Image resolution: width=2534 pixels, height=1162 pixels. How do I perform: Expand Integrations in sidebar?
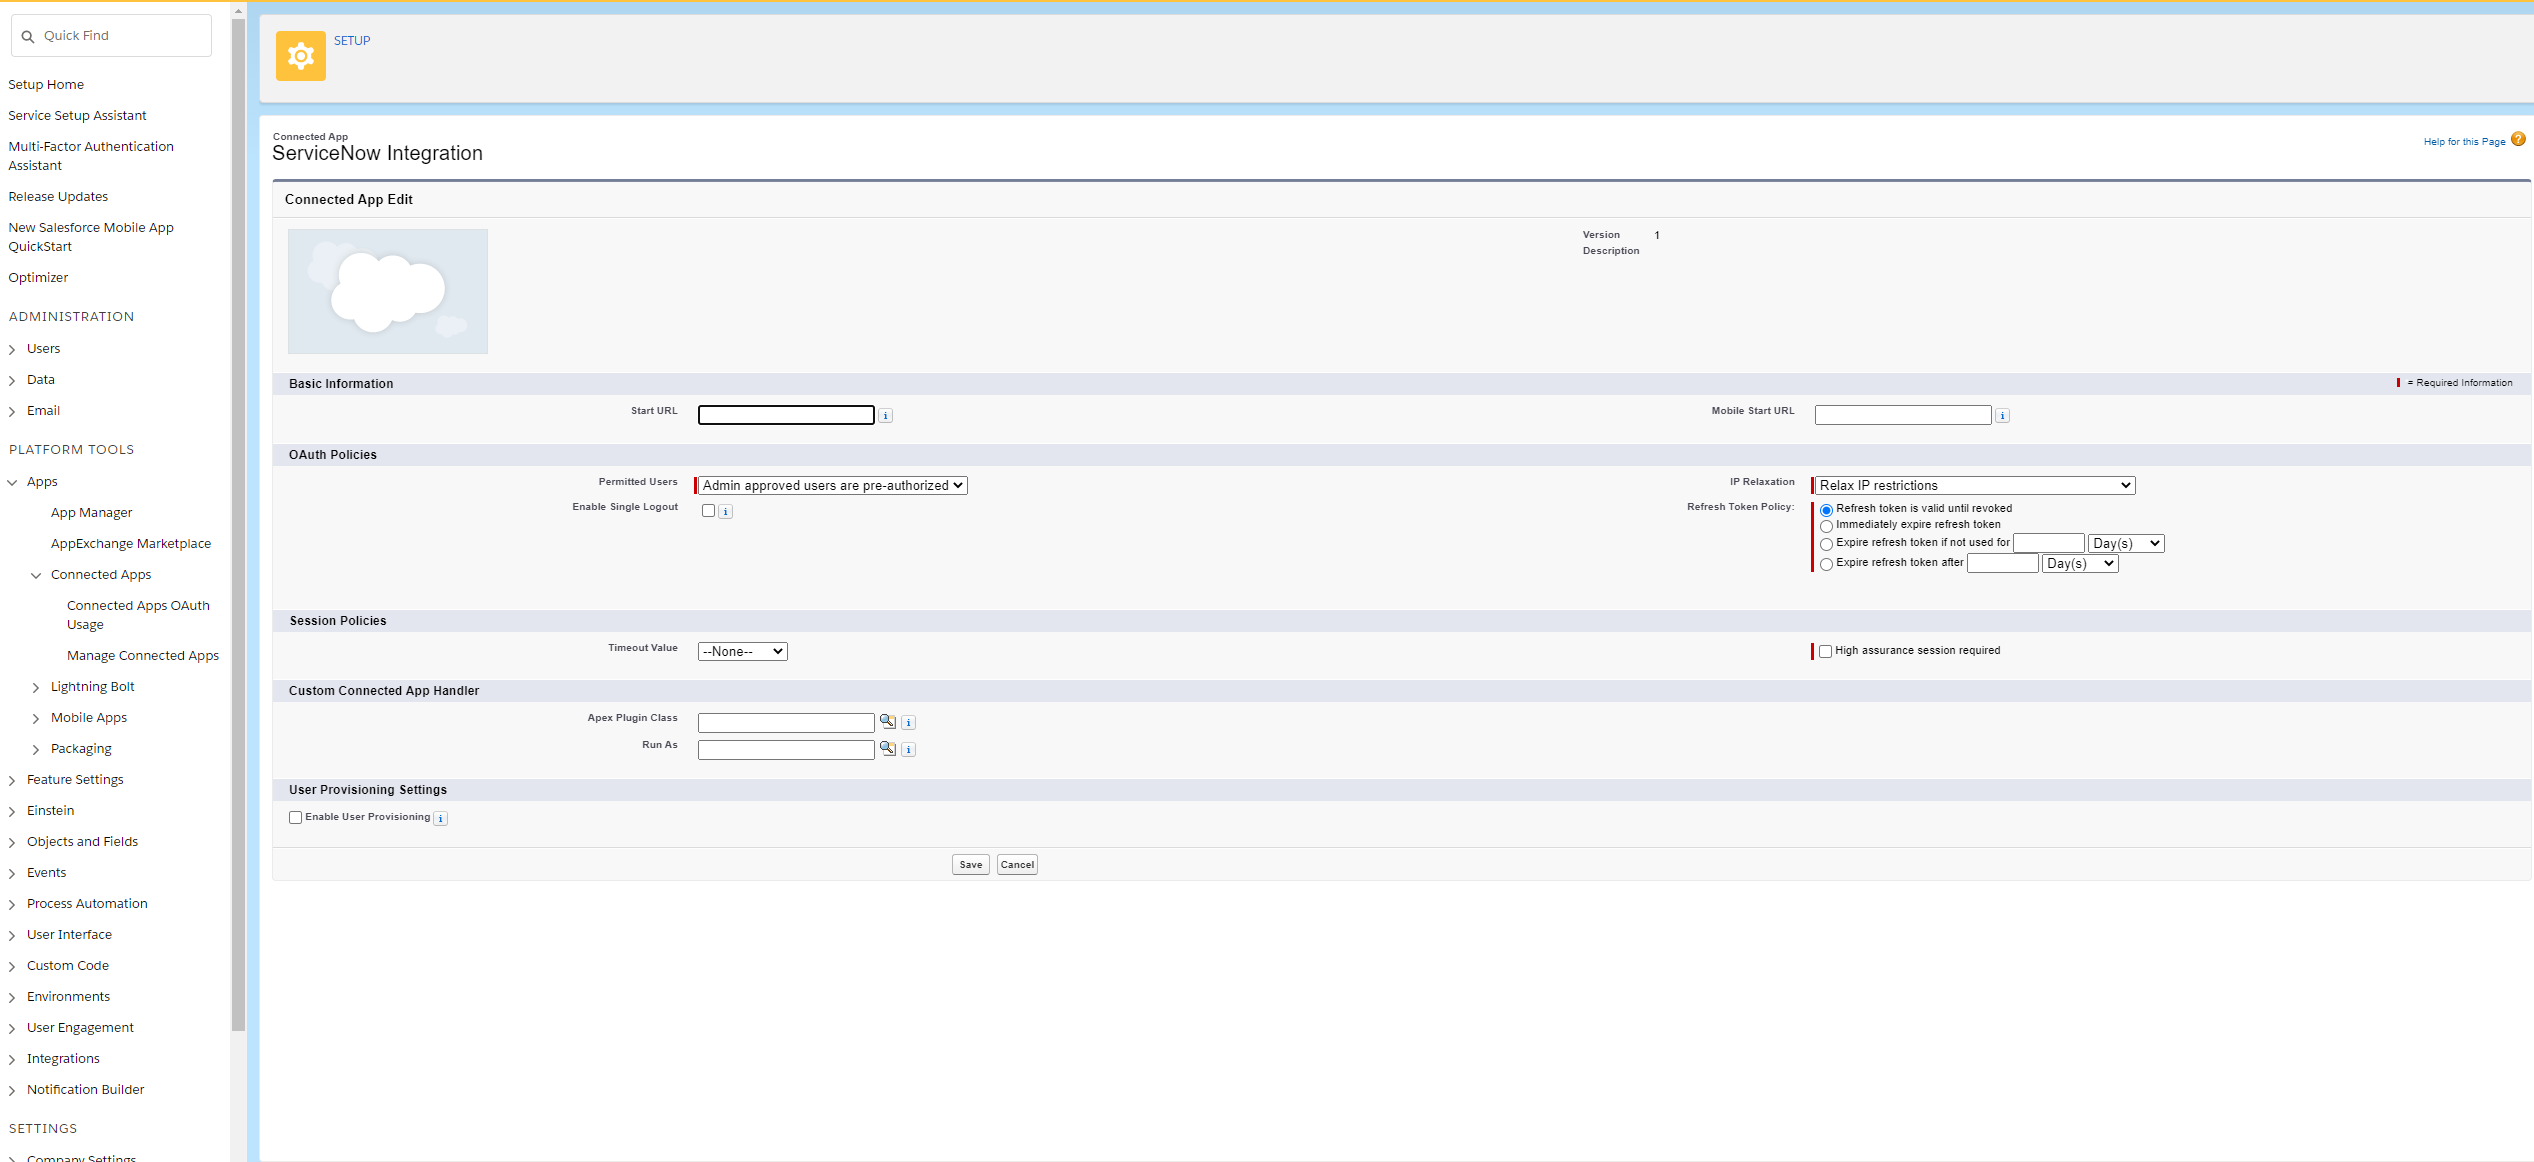[12, 1060]
